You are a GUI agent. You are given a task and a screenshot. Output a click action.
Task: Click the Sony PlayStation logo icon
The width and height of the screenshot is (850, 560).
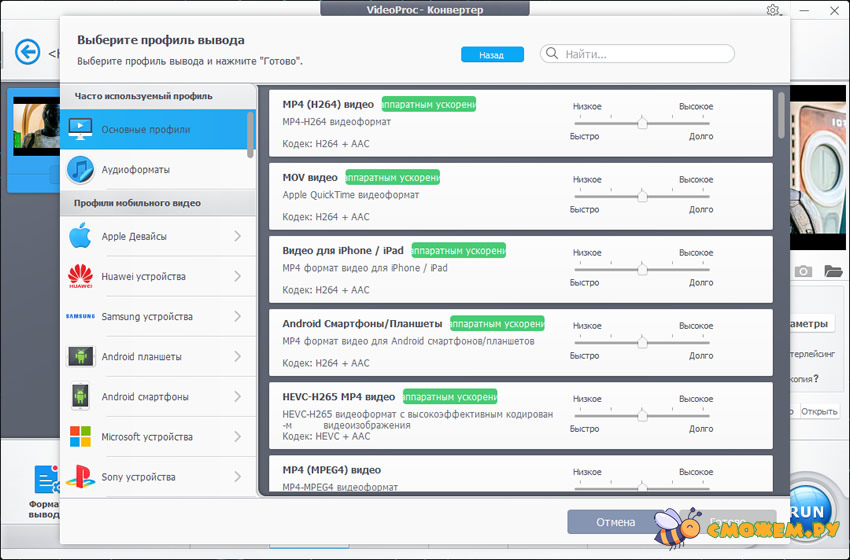(80, 477)
